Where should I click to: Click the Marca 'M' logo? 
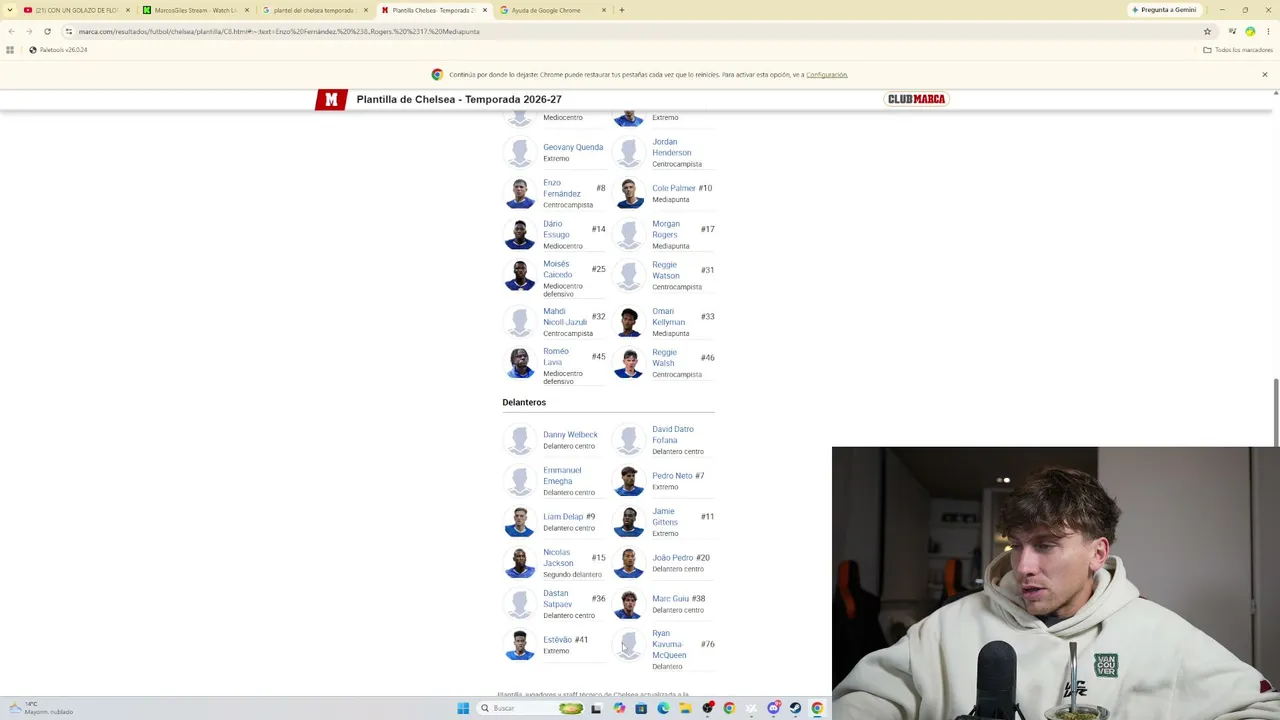(331, 99)
